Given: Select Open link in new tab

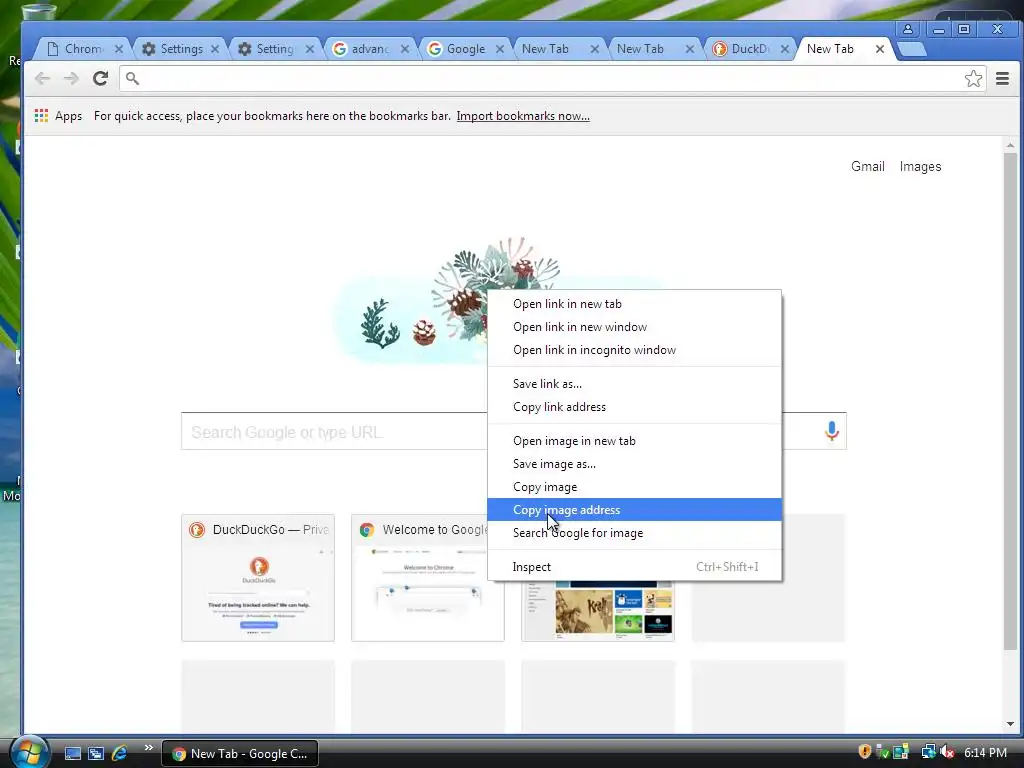Looking at the screenshot, I should point(634,304).
